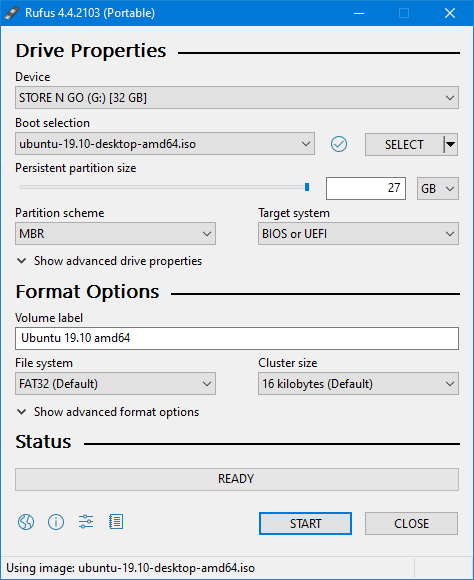This screenshot has height=580, width=474.
Task: Open the Cluster size dropdown
Action: click(358, 384)
